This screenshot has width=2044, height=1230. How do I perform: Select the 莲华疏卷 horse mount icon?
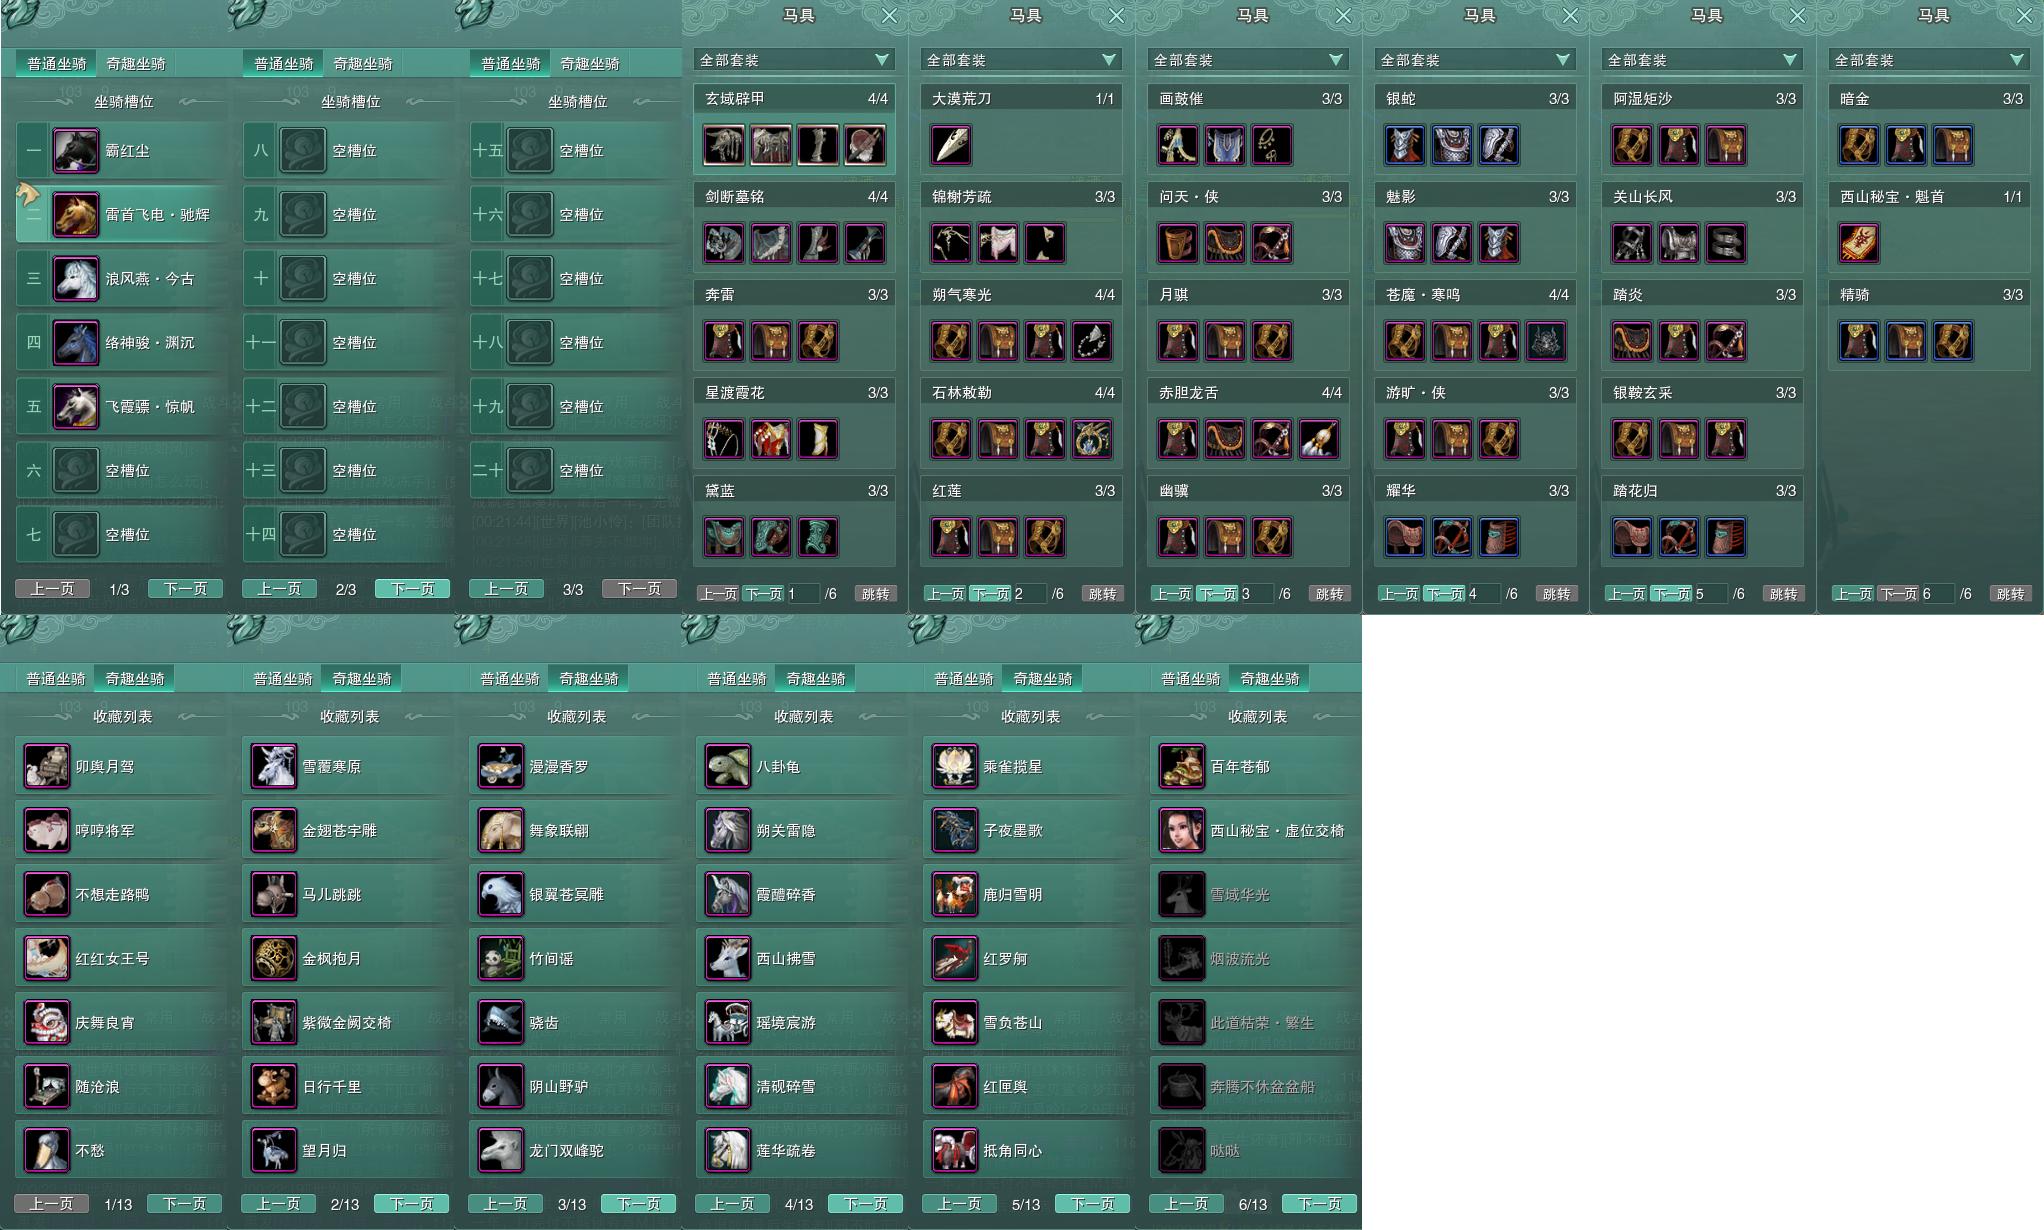728,1151
